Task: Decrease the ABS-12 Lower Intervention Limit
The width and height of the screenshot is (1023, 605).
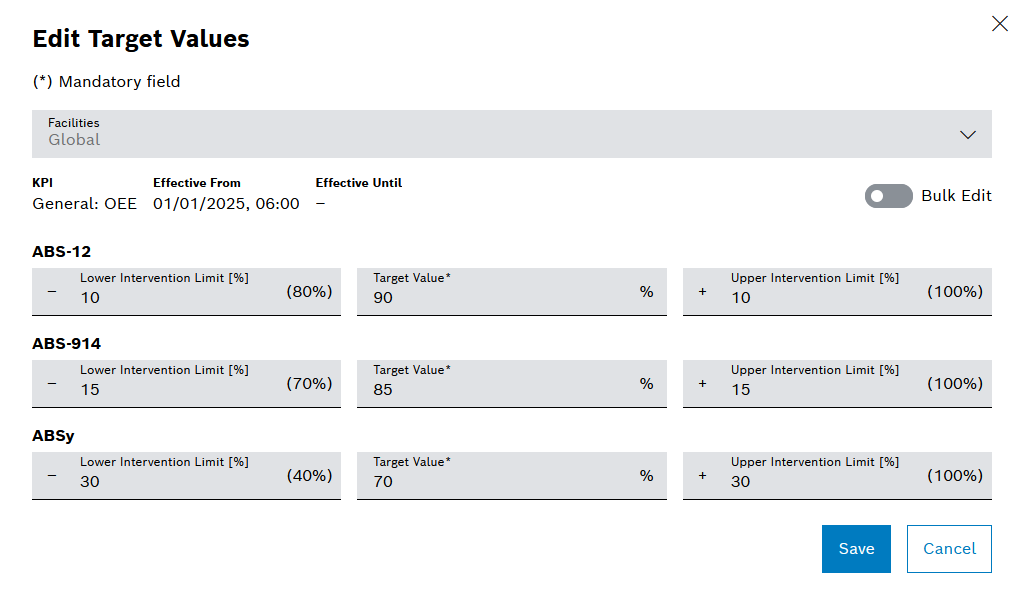Action: pos(52,291)
